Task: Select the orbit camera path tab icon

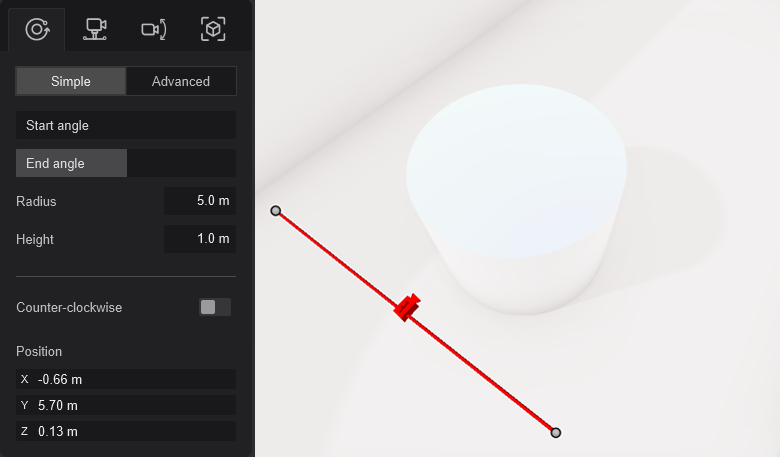Action: 37,29
